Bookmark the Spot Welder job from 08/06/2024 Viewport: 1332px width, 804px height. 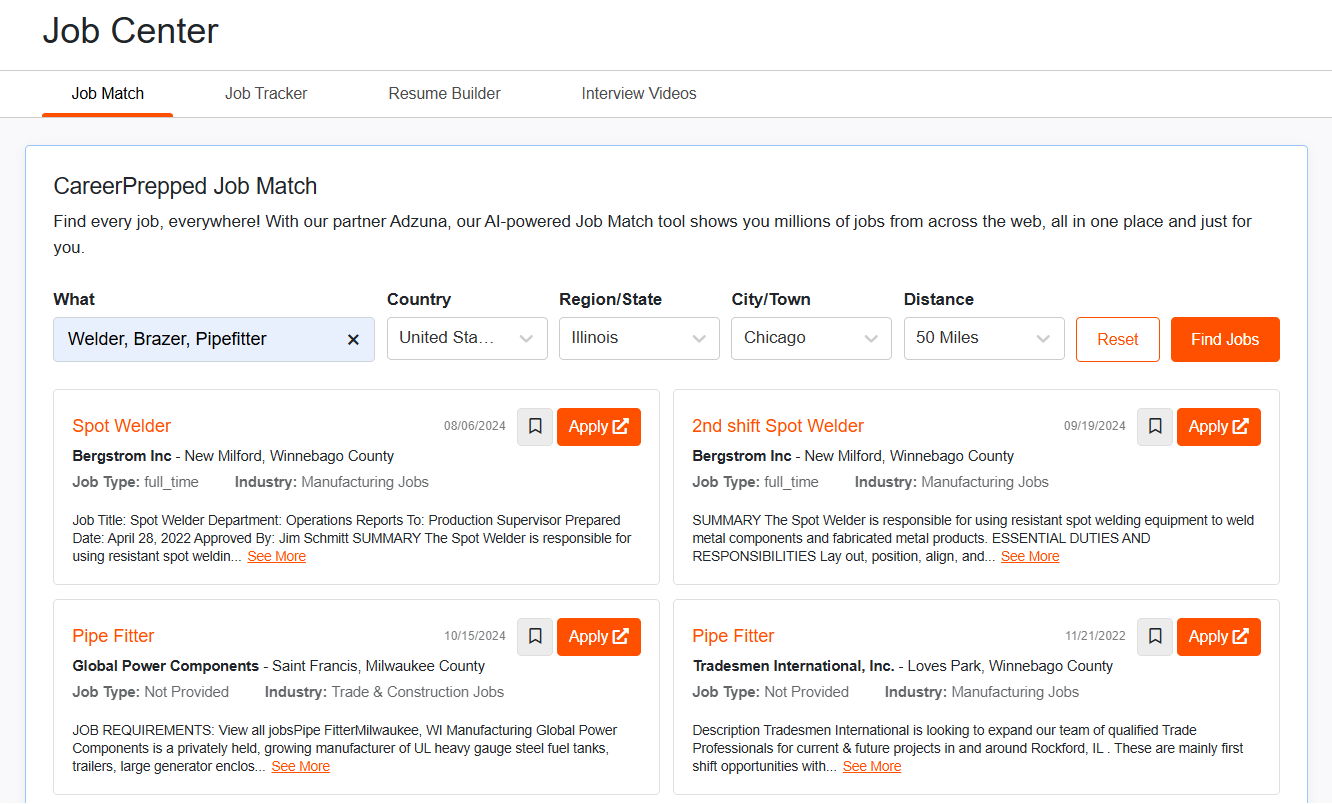coord(535,427)
